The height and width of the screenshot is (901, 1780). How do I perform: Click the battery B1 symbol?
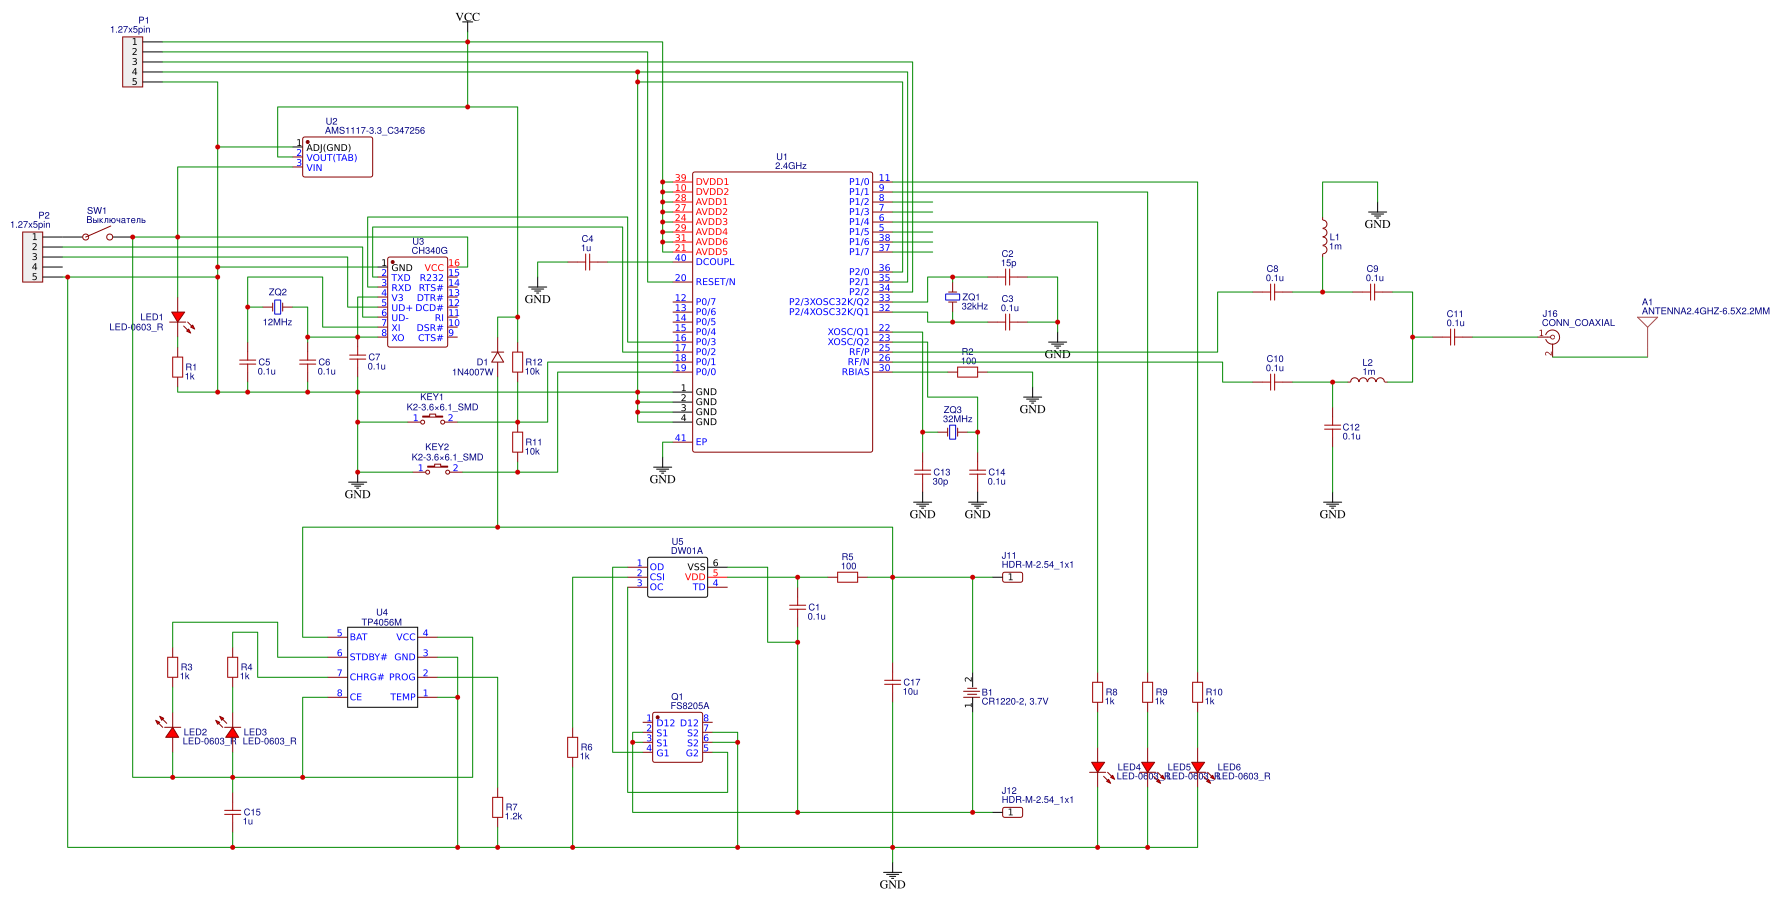(x=971, y=692)
